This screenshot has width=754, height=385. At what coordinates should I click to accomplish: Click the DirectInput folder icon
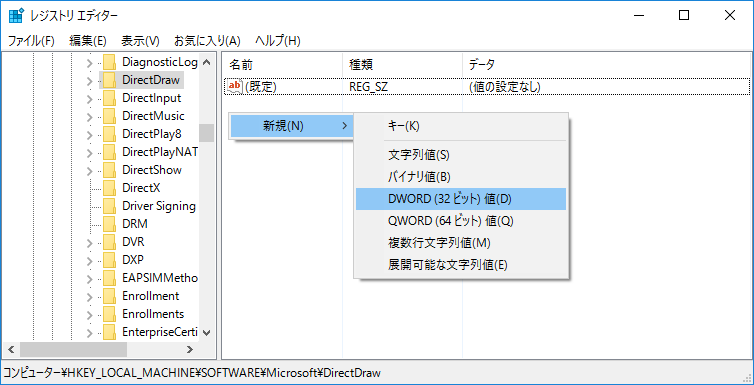tap(110, 98)
